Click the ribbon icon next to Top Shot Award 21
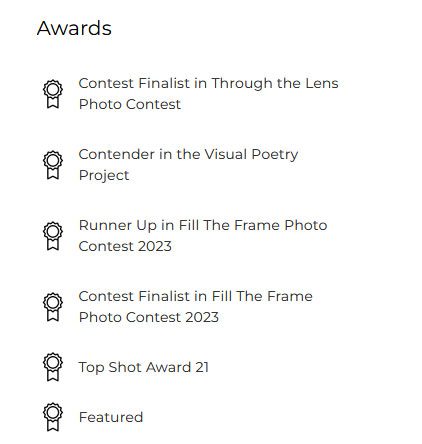This screenshot has height=444, width=422. [x=53, y=367]
